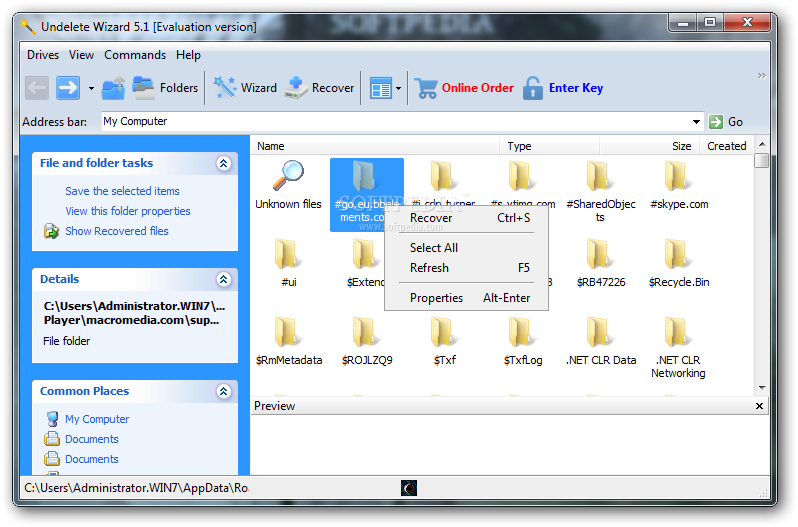Open the Address bar dropdown
The height and width of the screenshot is (527, 798).
pos(696,122)
